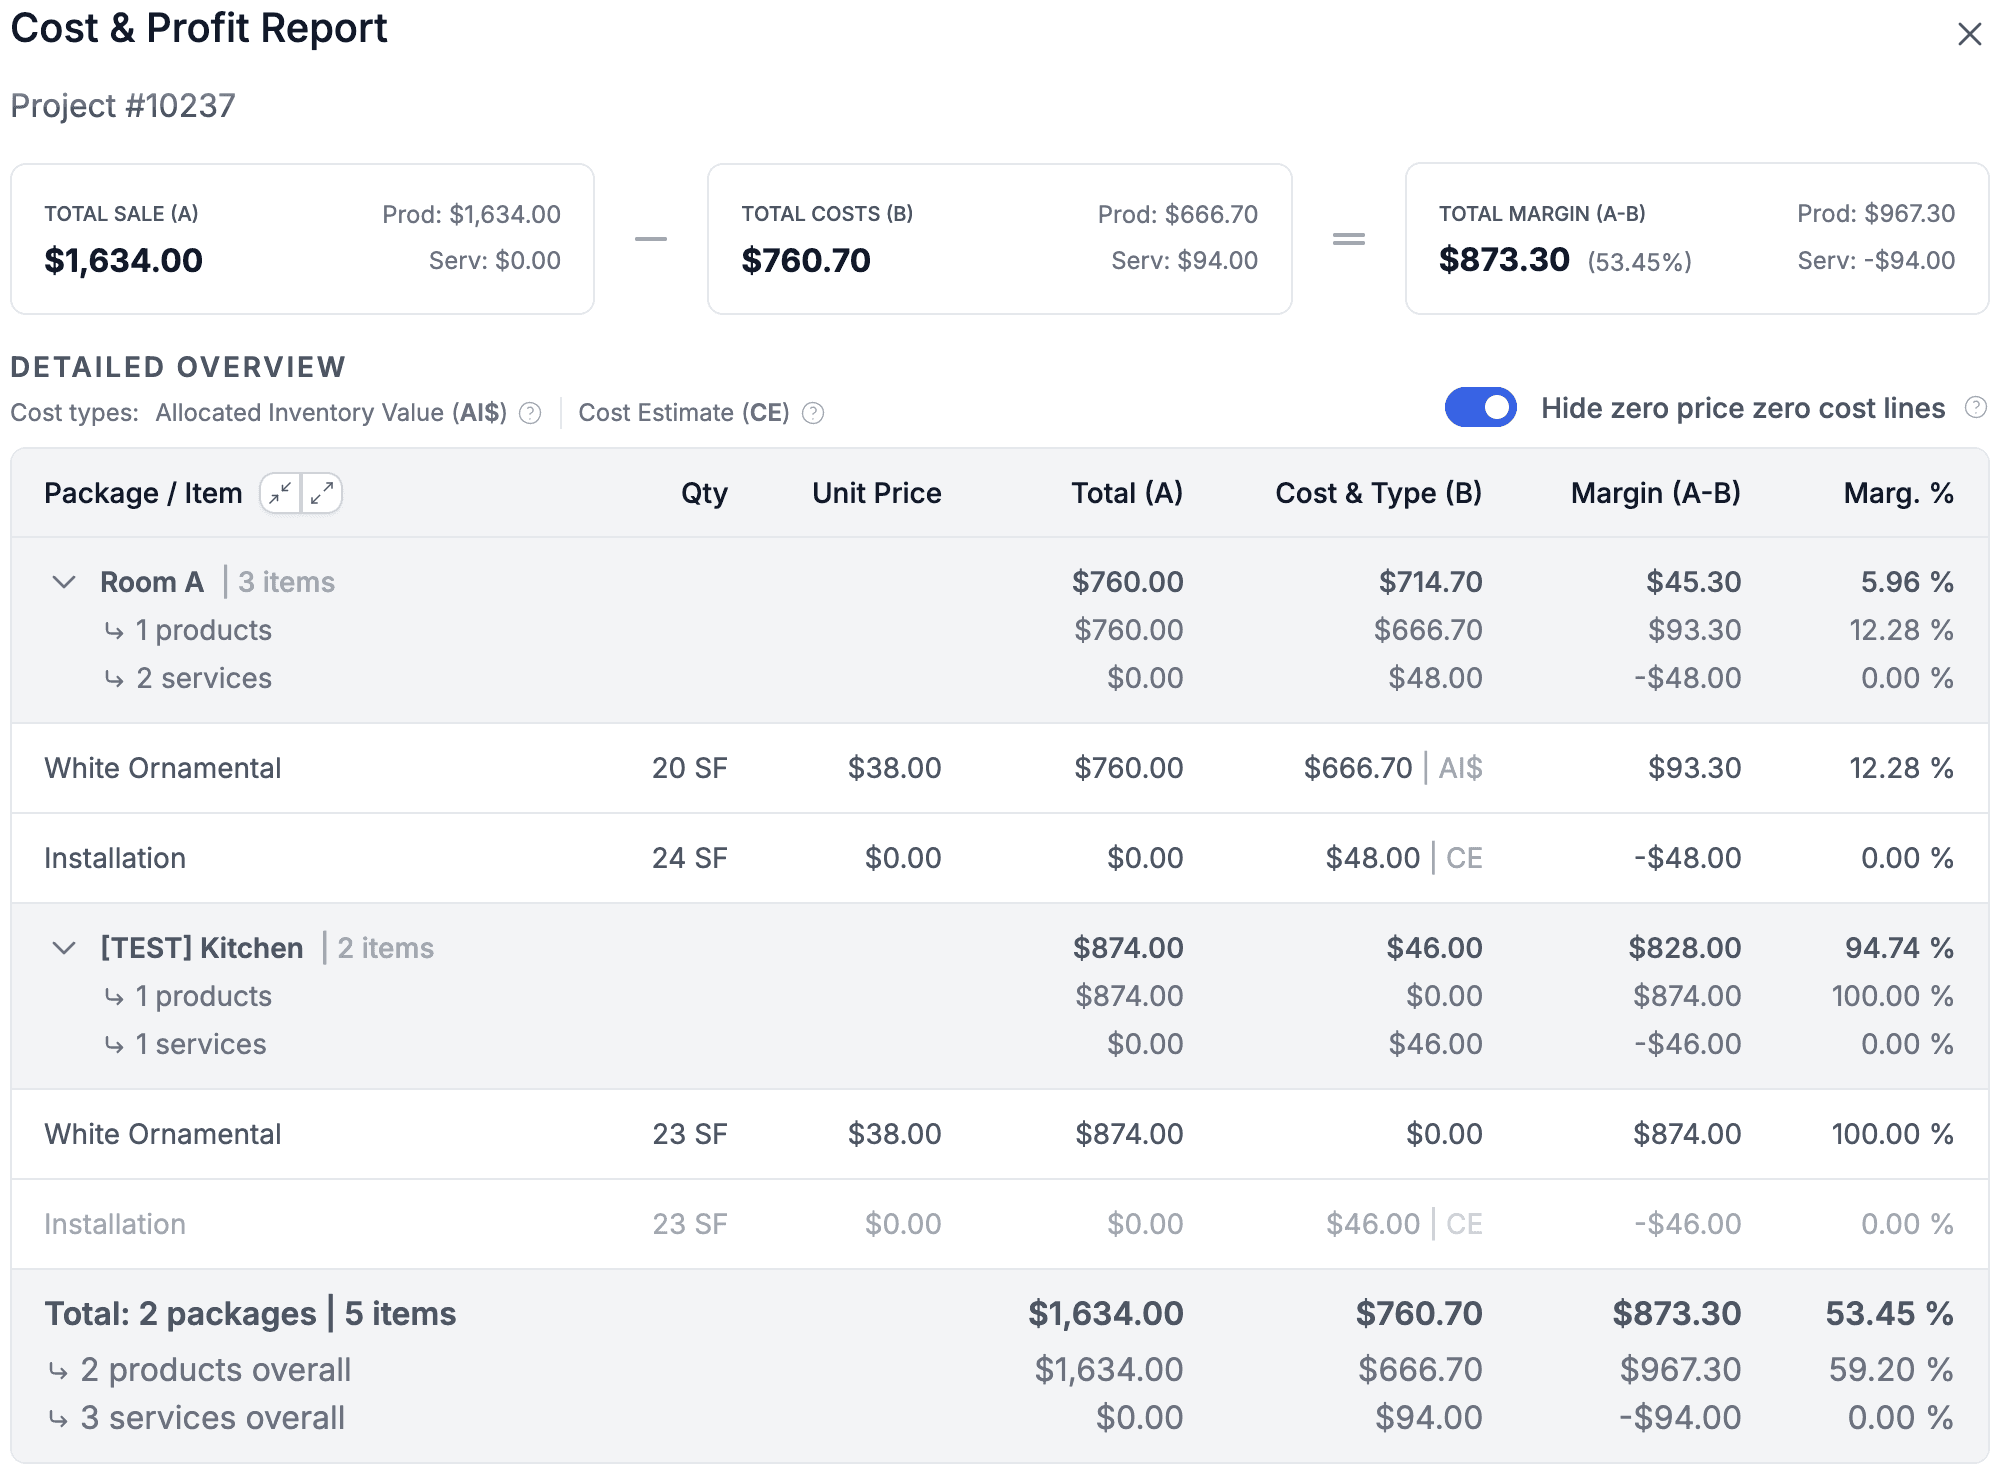Close the Cost & Profit Report dialog
2000x1476 pixels.
[1969, 34]
